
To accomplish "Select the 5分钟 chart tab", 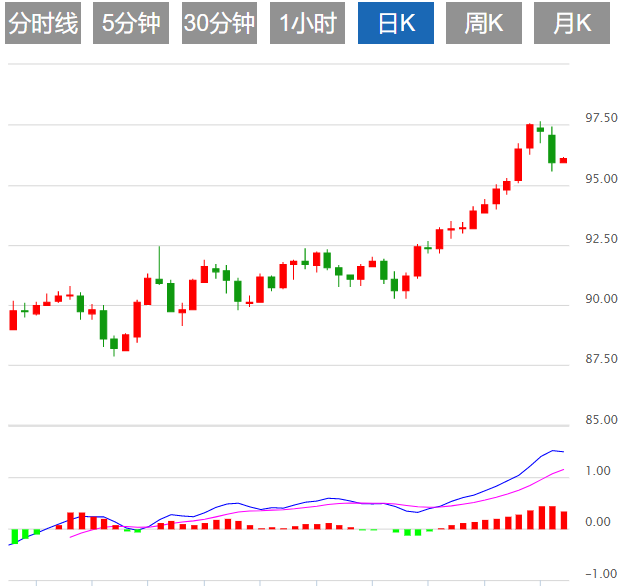I will [x=131, y=24].
